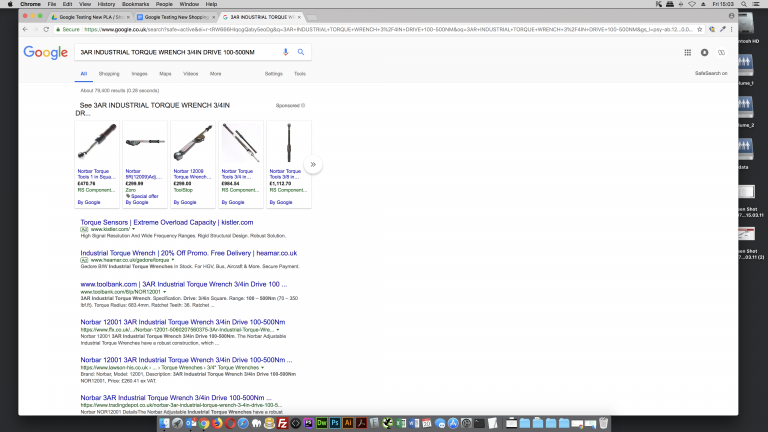Viewport: 768px width, 432px height.
Task: Bookmark this page with the star icon
Action: click(x=699, y=29)
